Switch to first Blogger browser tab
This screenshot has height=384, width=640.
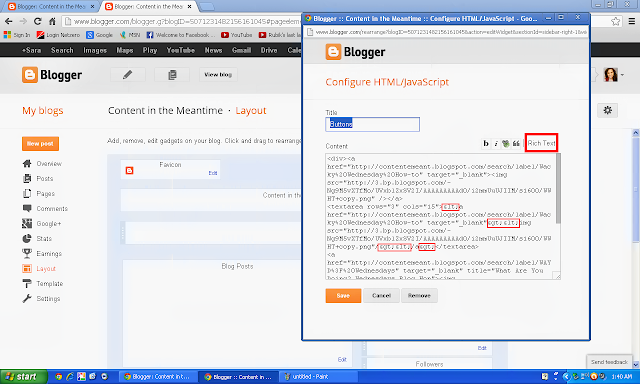coord(51,7)
